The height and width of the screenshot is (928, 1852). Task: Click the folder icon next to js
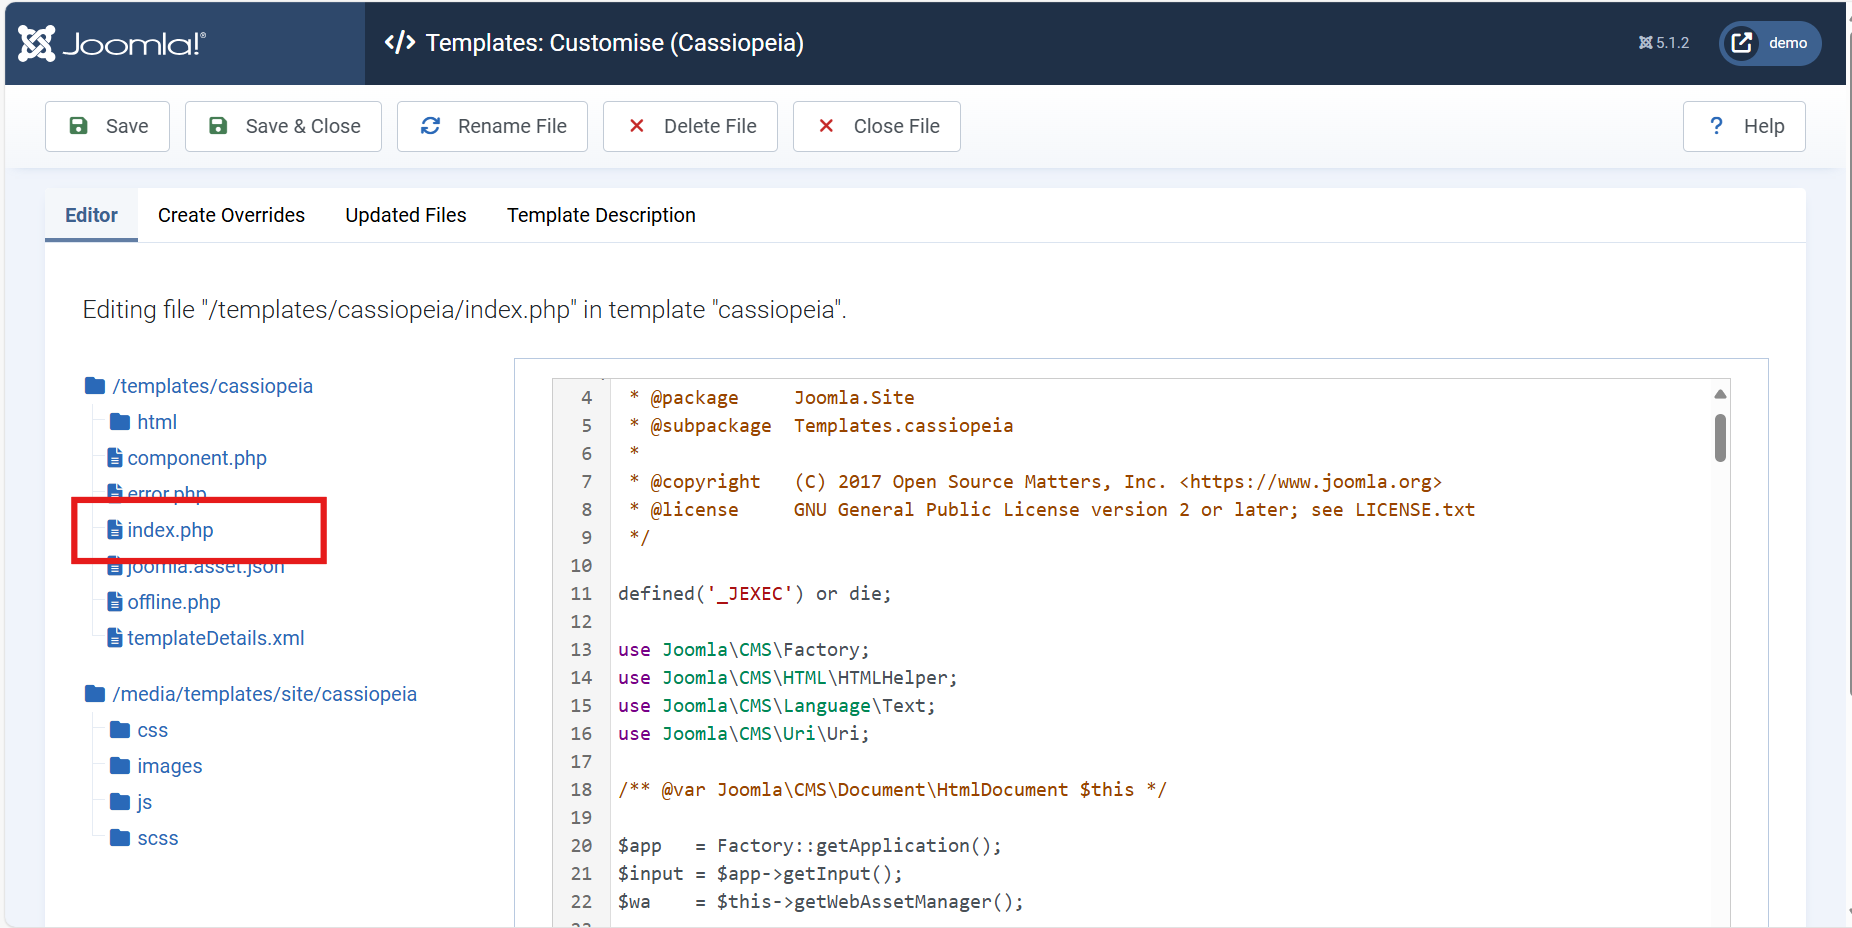point(120,802)
